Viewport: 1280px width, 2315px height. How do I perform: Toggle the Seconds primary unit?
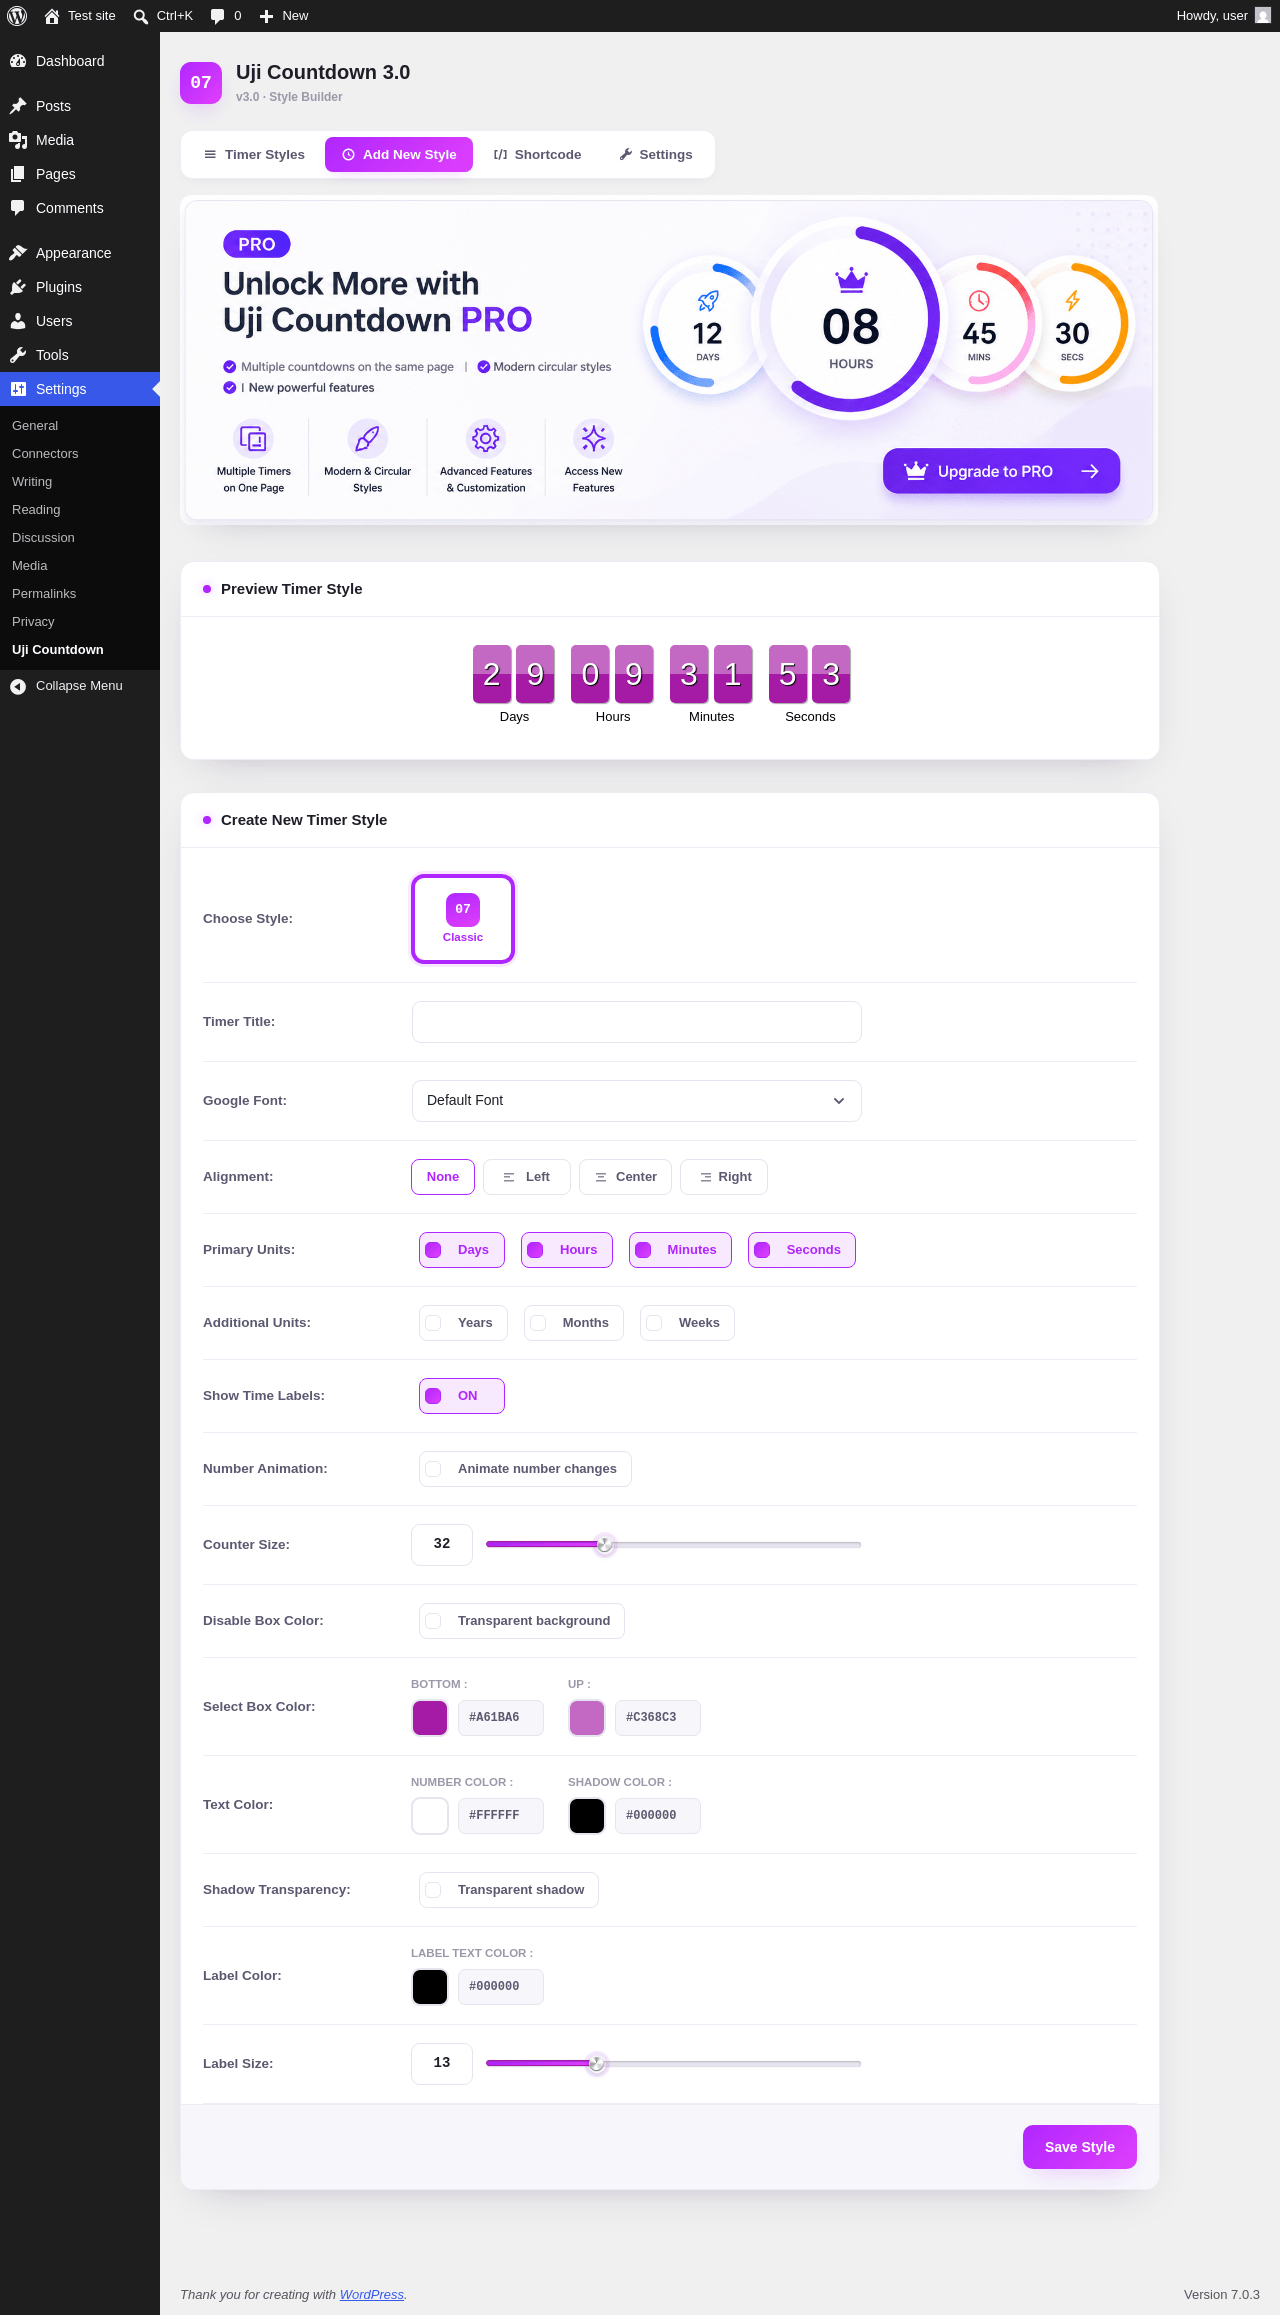click(x=802, y=1250)
